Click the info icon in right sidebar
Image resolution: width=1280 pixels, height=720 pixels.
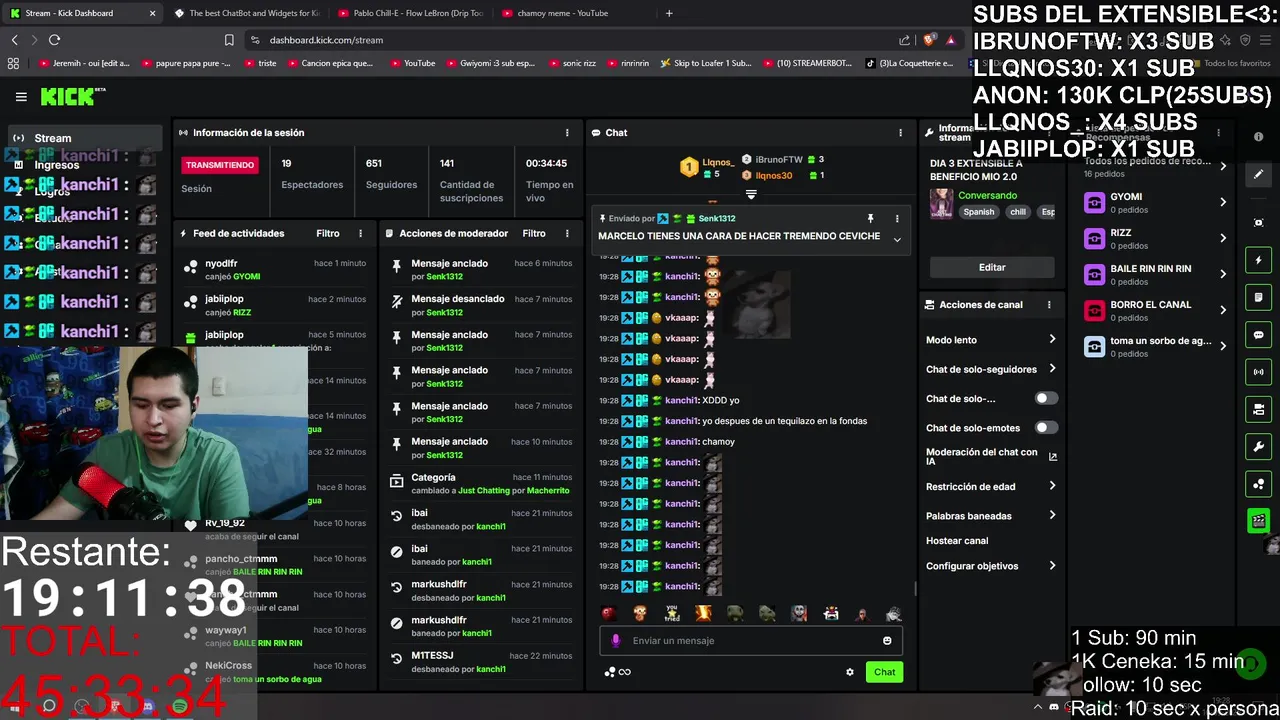click(1259, 137)
